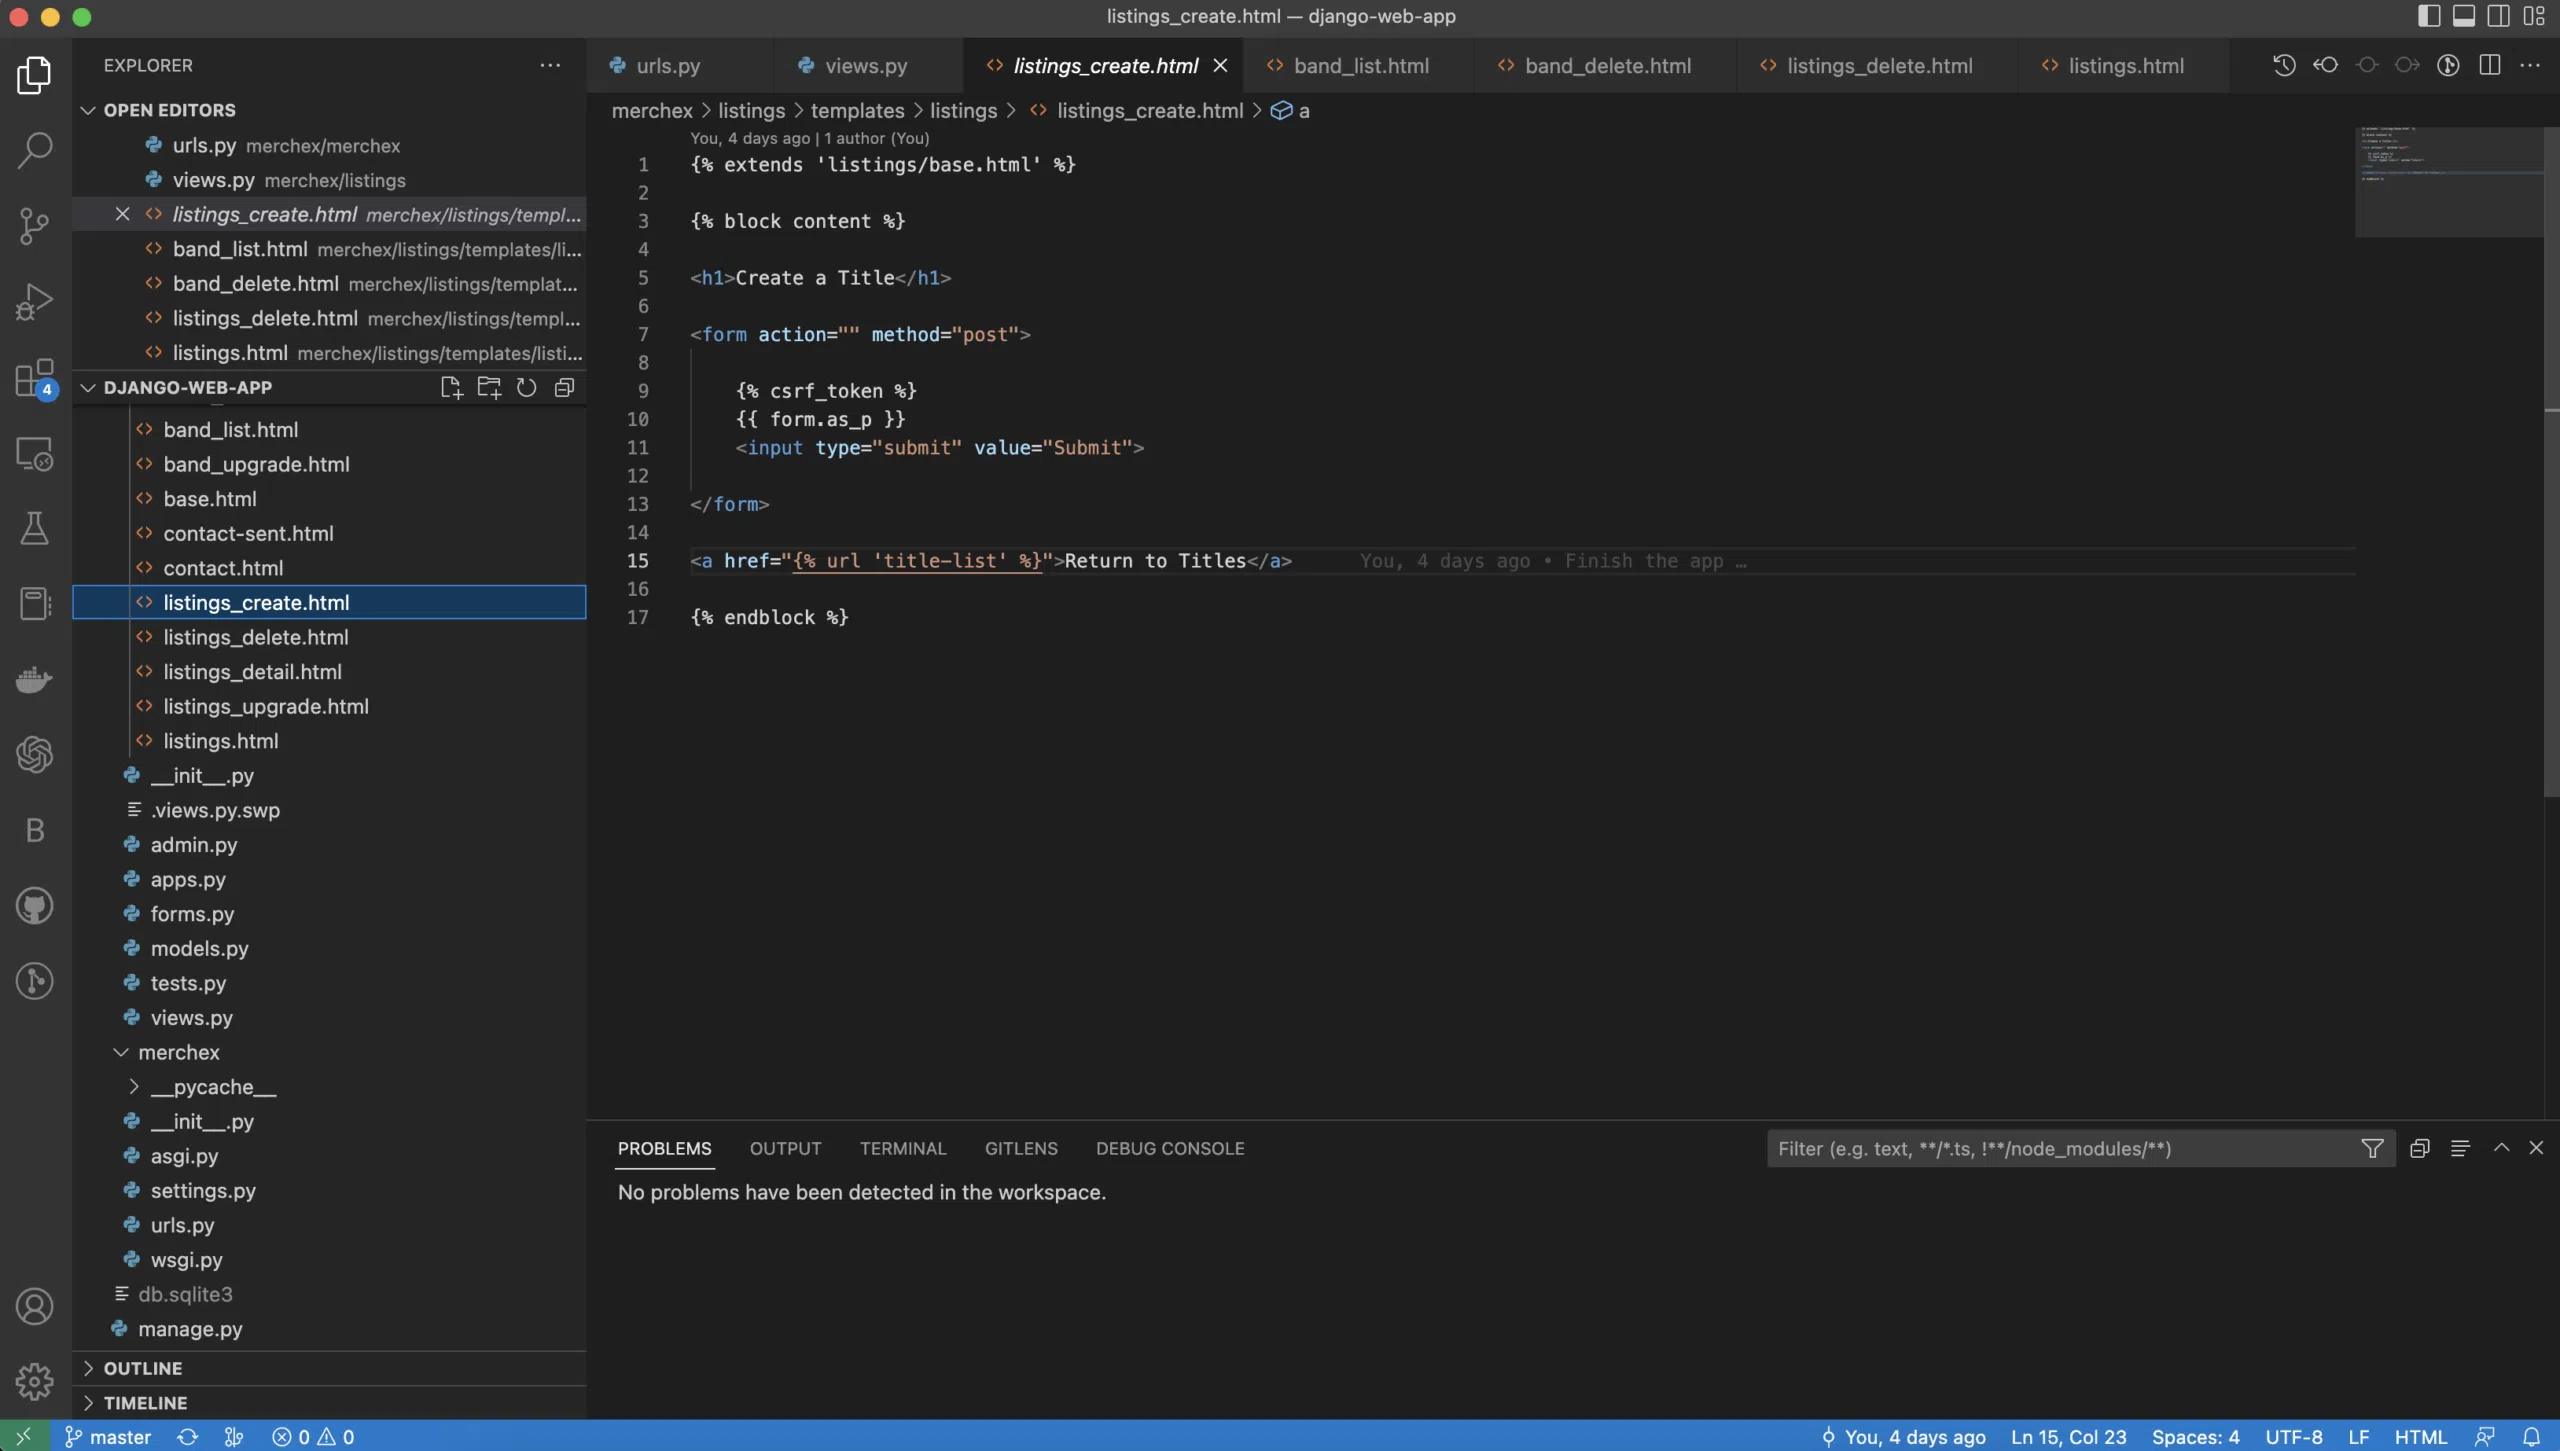Maximize the bottom panel size

coord(2501,1149)
